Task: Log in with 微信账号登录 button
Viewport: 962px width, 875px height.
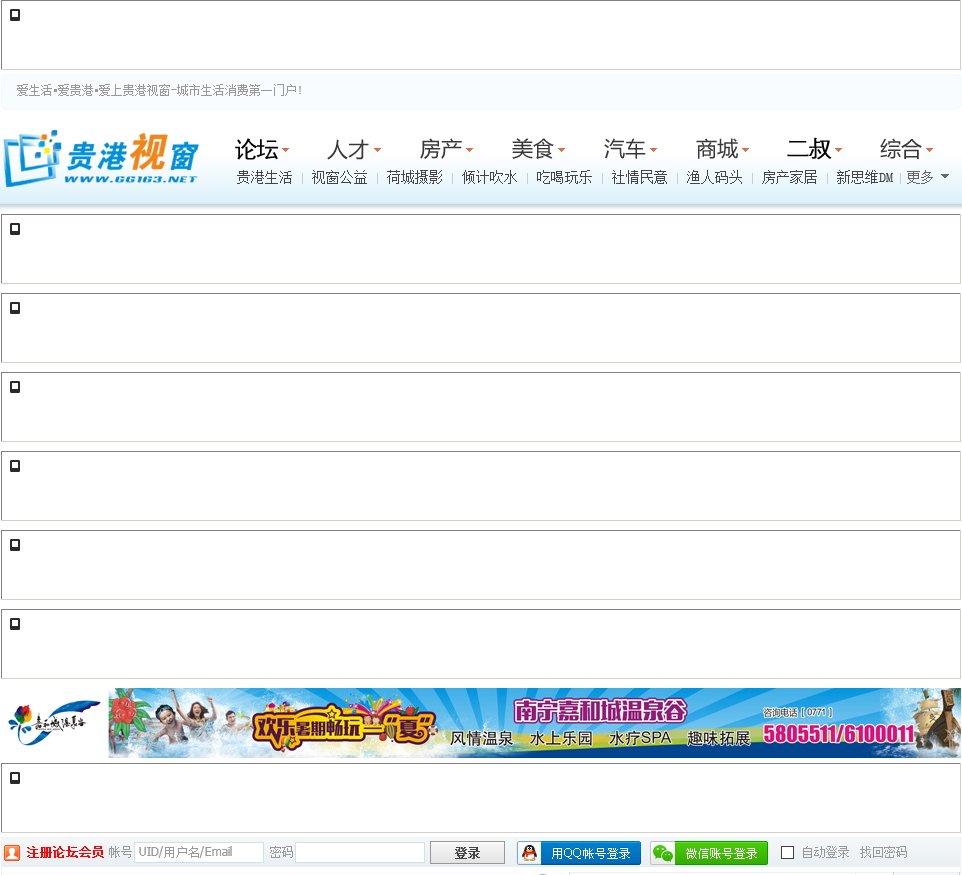Action: click(709, 853)
